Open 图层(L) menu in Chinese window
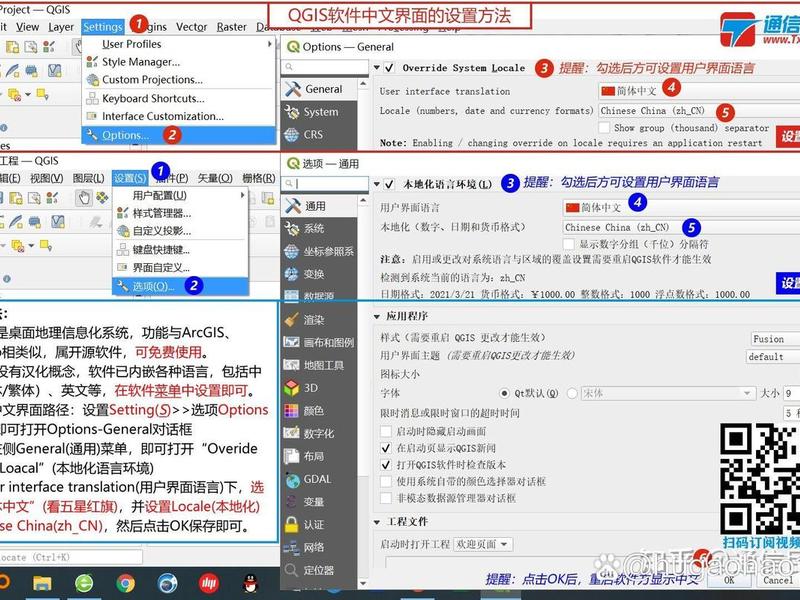 88,178
